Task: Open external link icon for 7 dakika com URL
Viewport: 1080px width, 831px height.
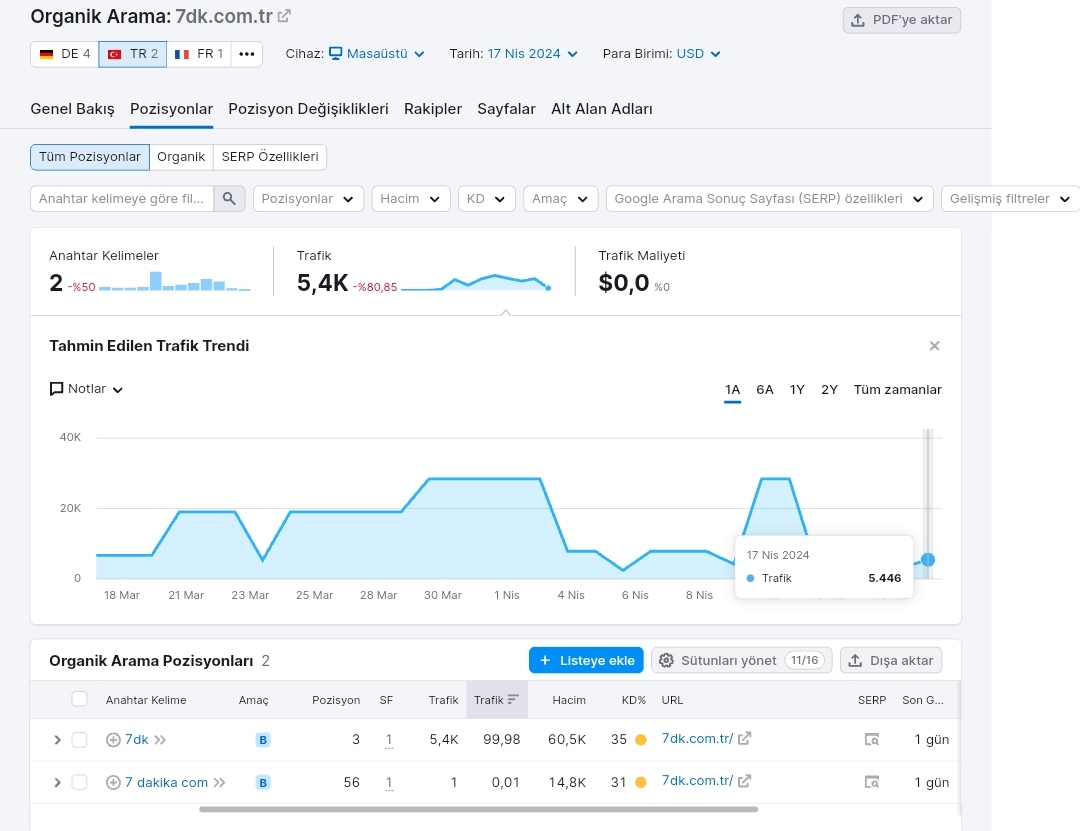Action: (744, 781)
